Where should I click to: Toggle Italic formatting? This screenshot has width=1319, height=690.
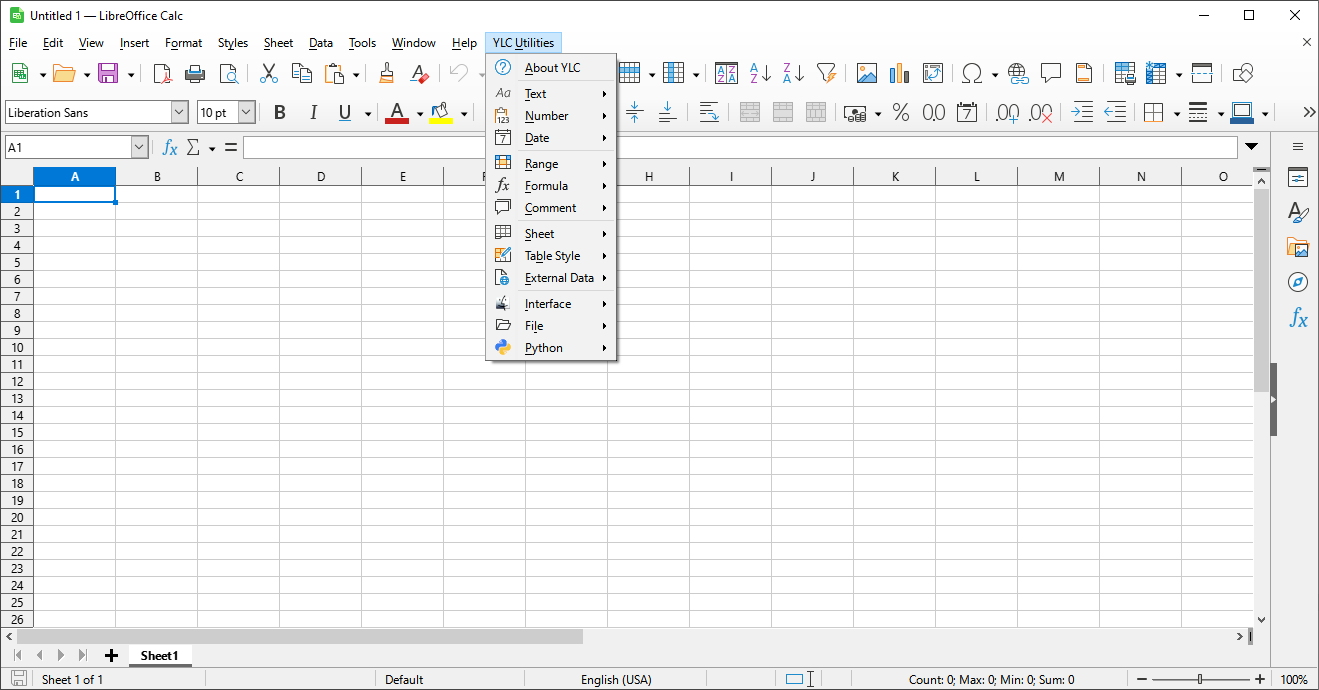313,113
